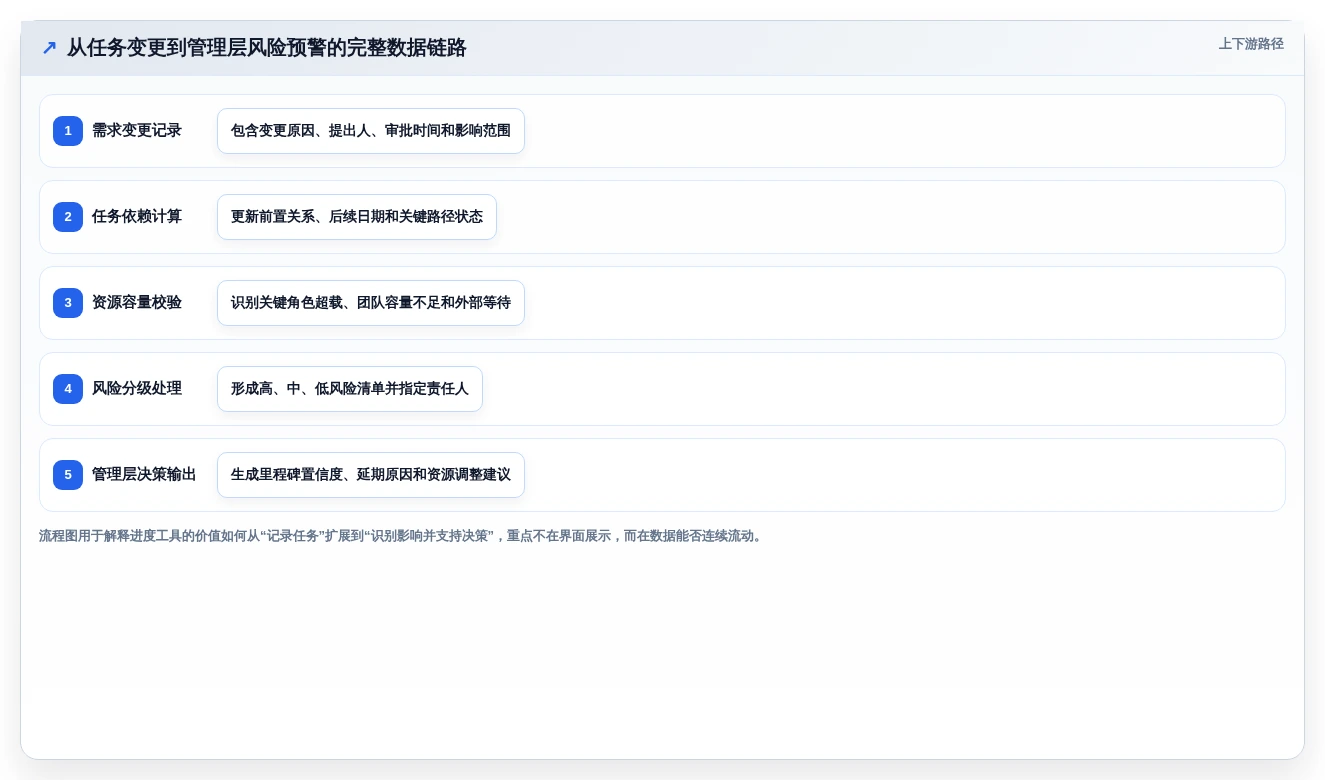Screen dimensions: 1325x780
Task: Click the 形成高、中、低风险清单 description chip
Action: click(x=350, y=389)
